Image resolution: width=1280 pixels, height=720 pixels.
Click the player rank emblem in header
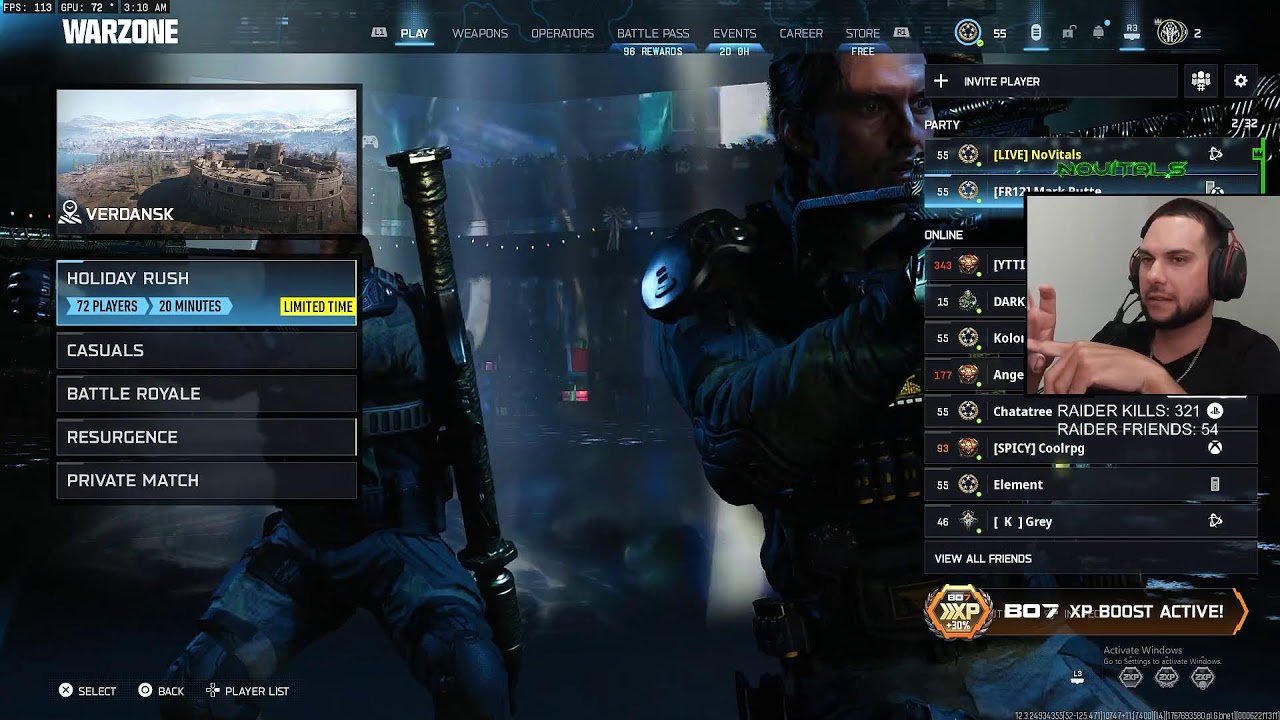click(967, 33)
